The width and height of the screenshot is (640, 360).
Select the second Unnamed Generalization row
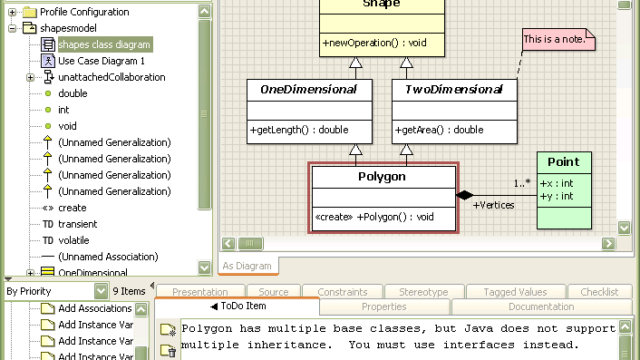click(x=114, y=159)
